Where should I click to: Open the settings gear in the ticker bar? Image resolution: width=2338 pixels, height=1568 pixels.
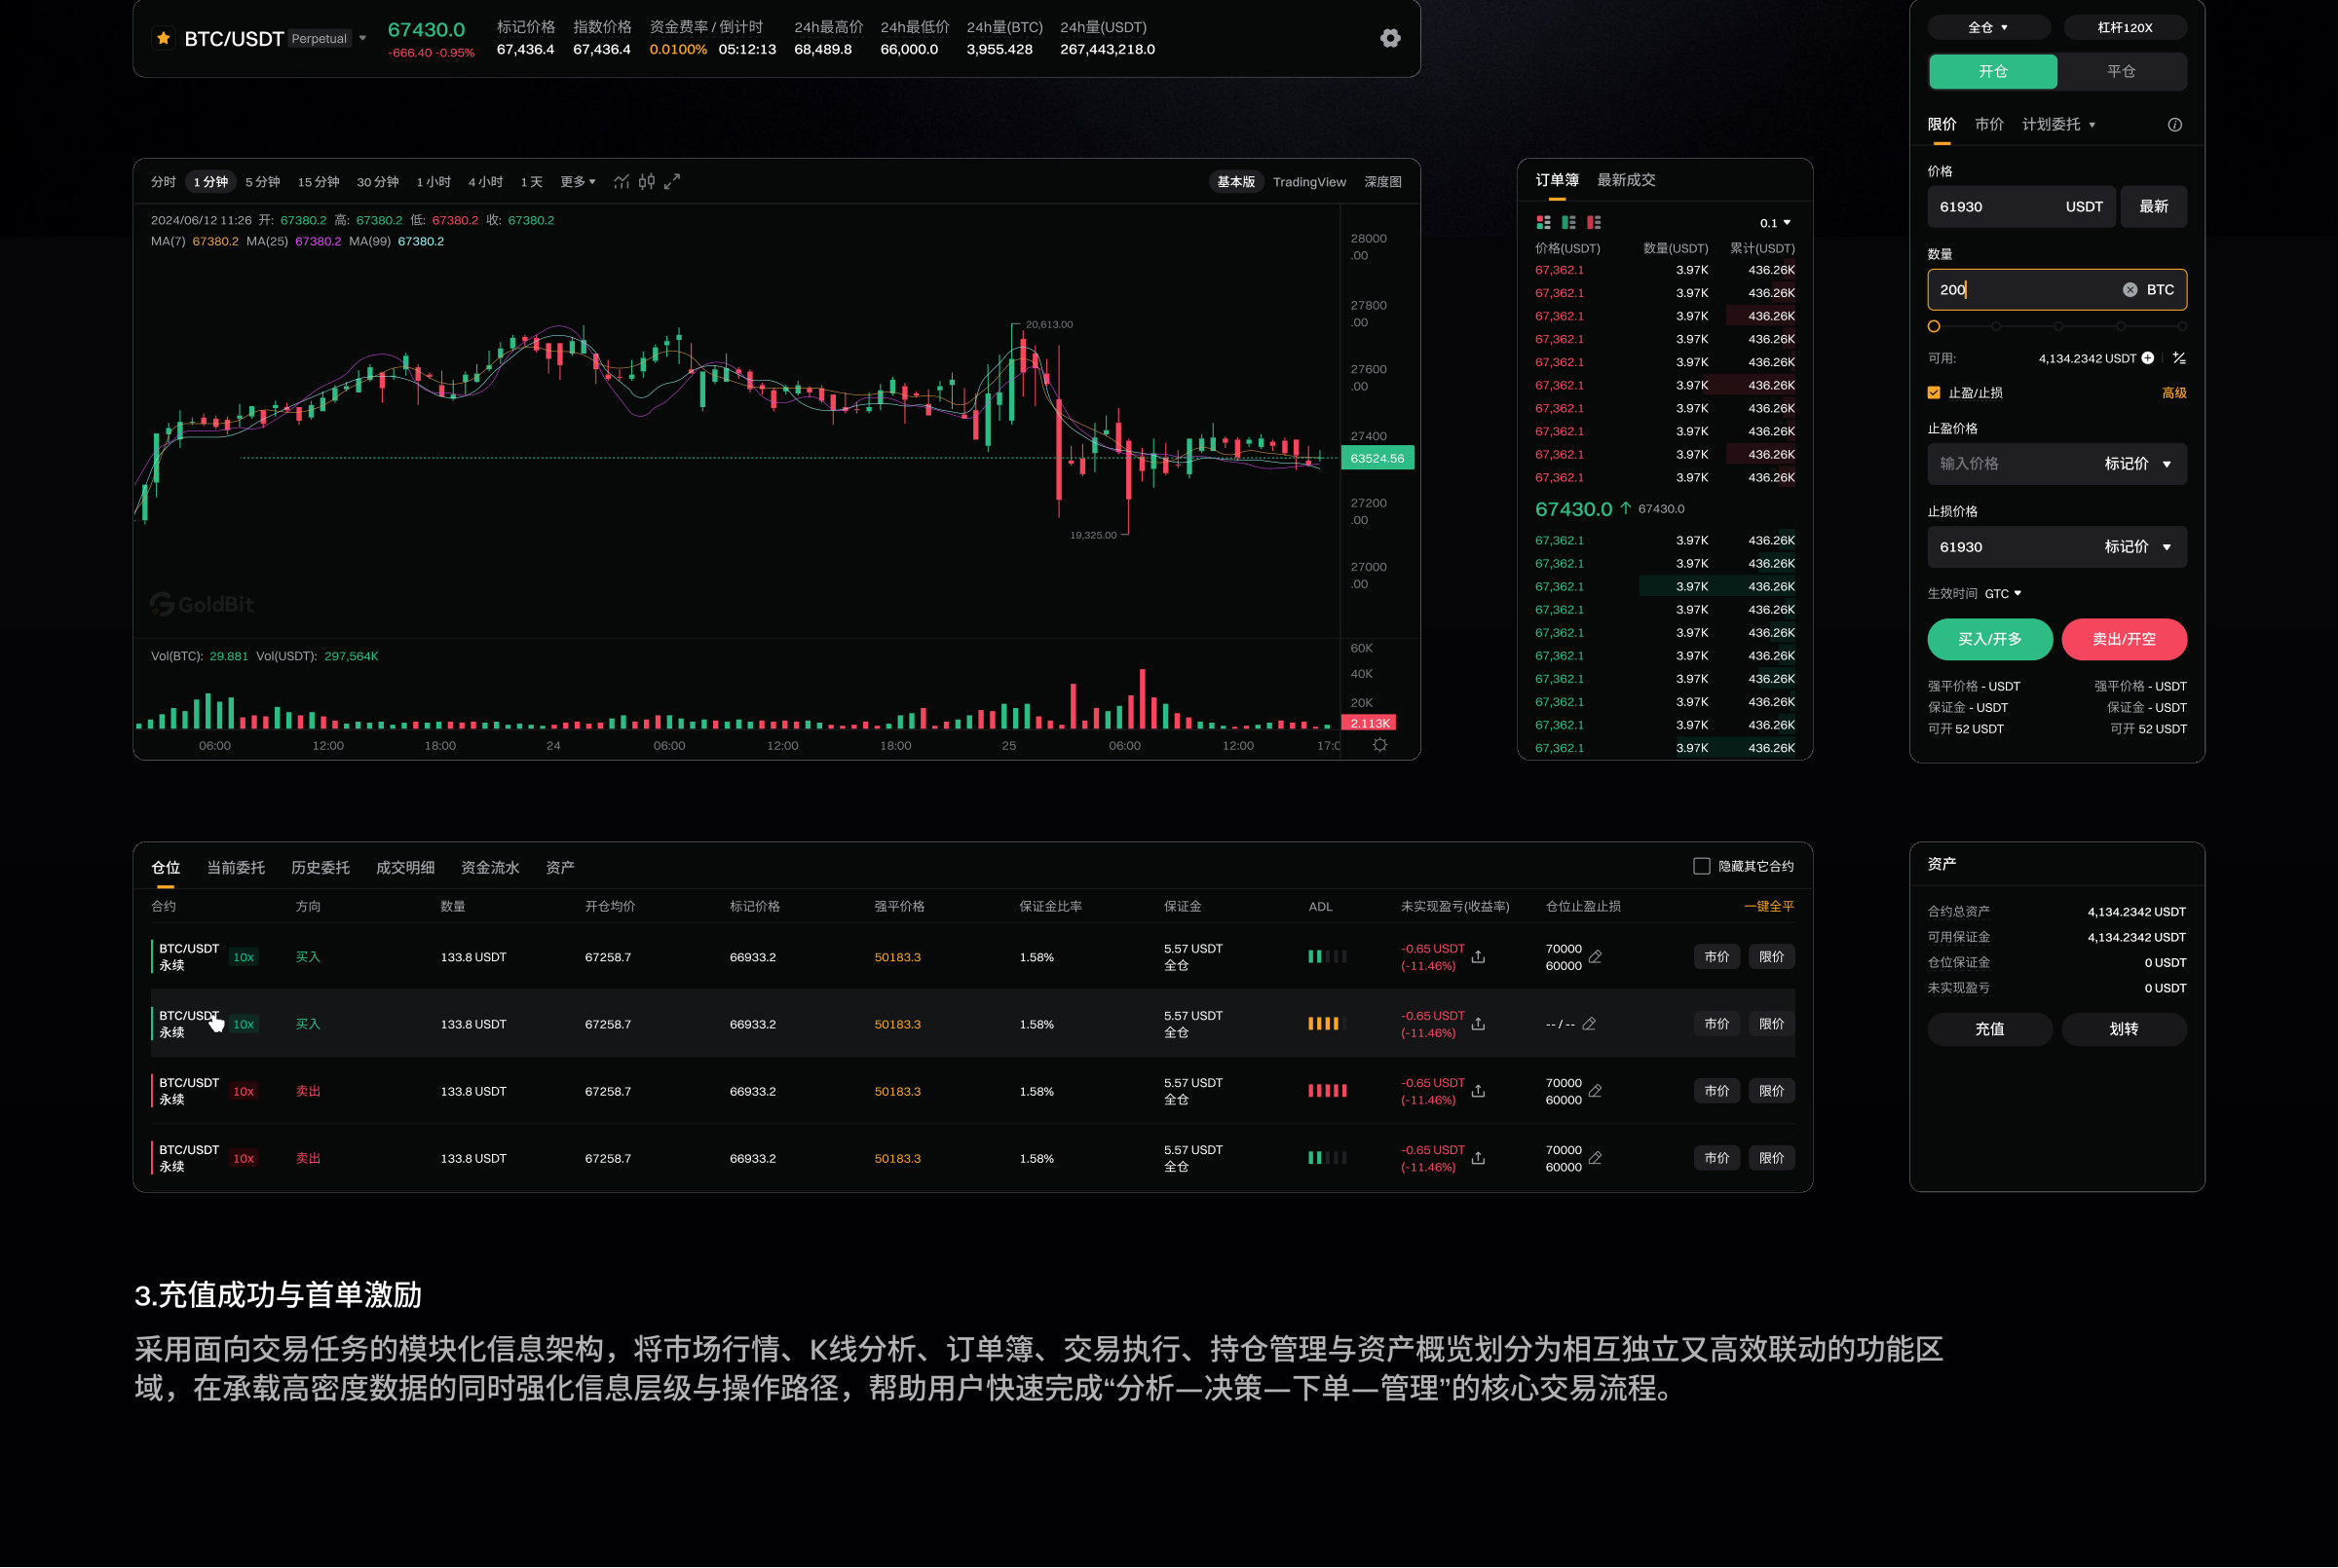[1390, 38]
